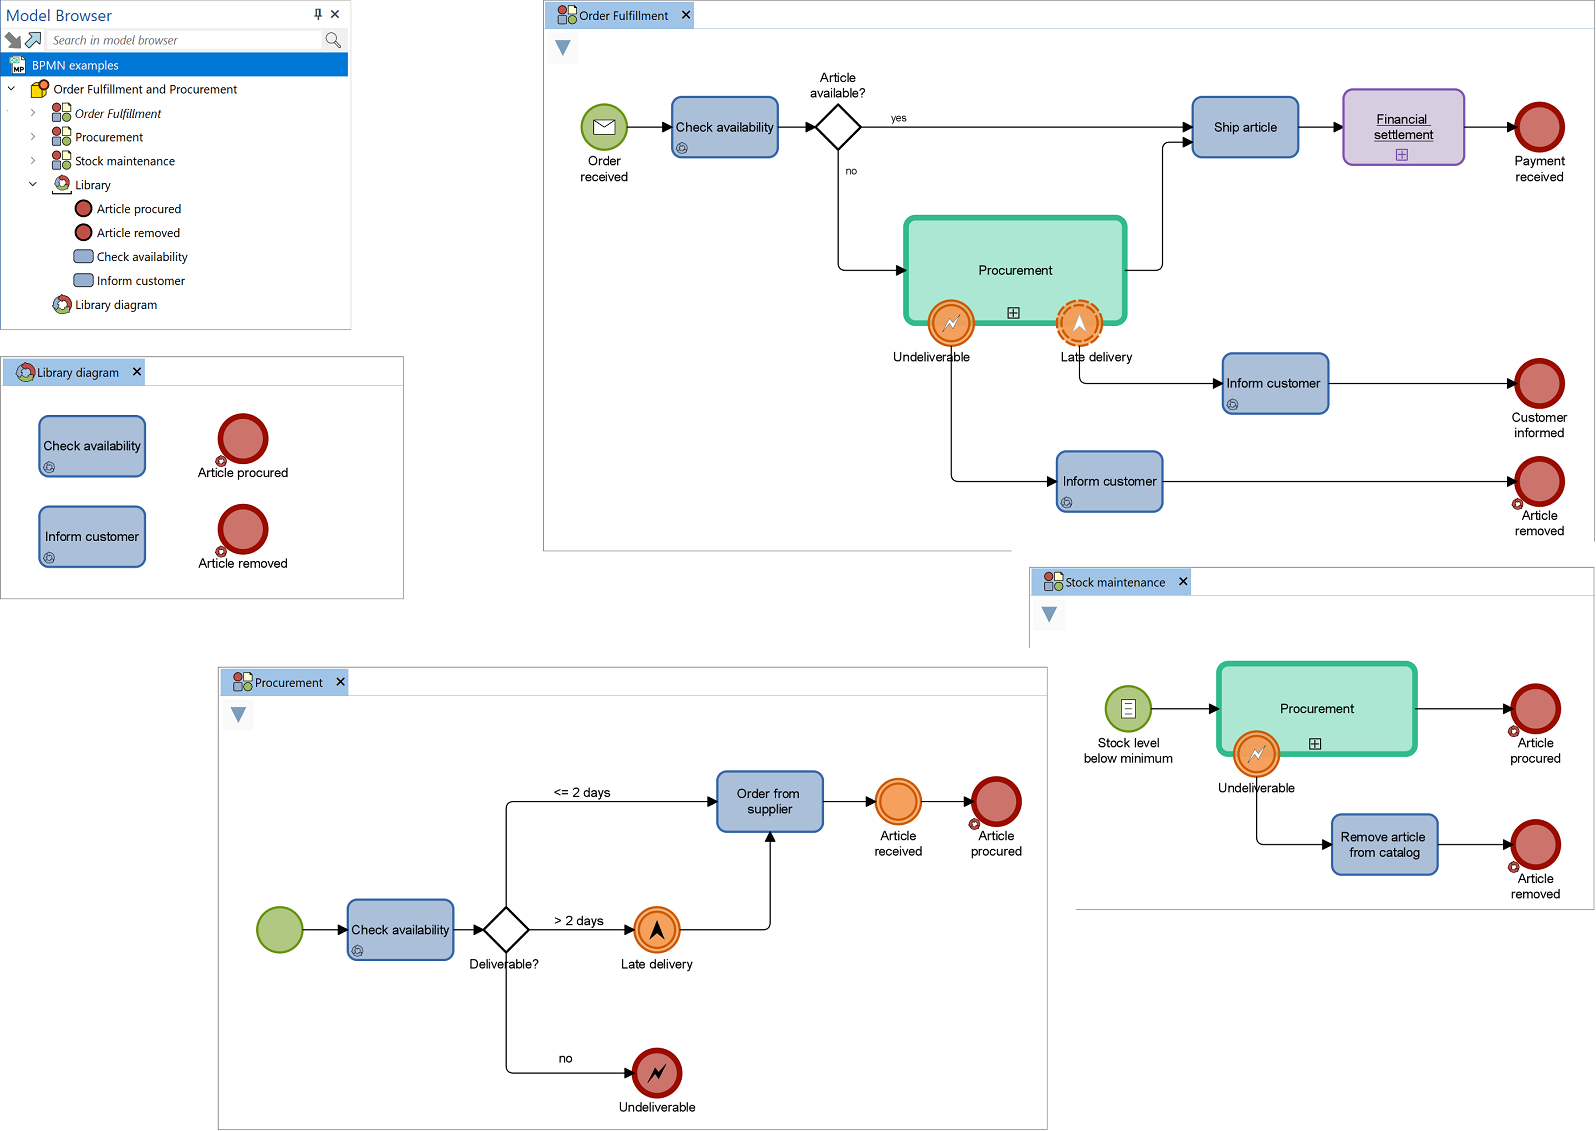Viewport: 1596px width, 1131px height.
Task: Collapse Order Fulfillment and Procurement node
Action: point(12,89)
